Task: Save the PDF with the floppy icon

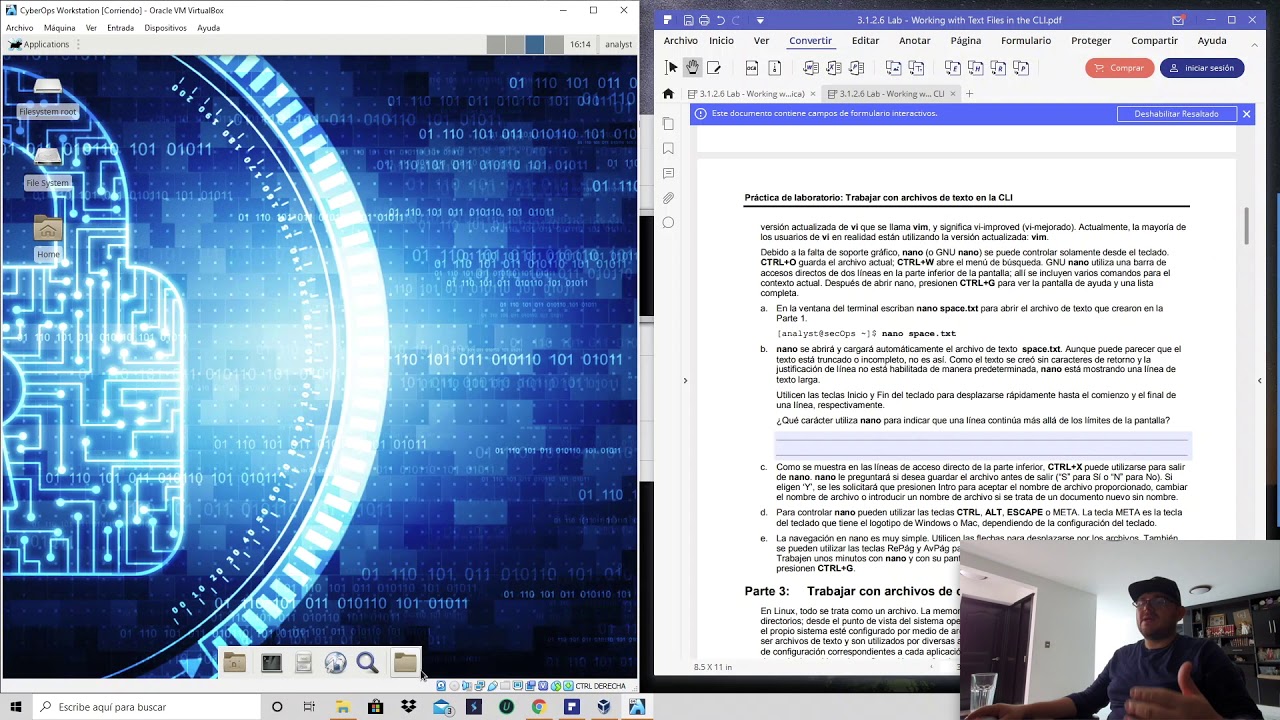Action: (x=688, y=20)
